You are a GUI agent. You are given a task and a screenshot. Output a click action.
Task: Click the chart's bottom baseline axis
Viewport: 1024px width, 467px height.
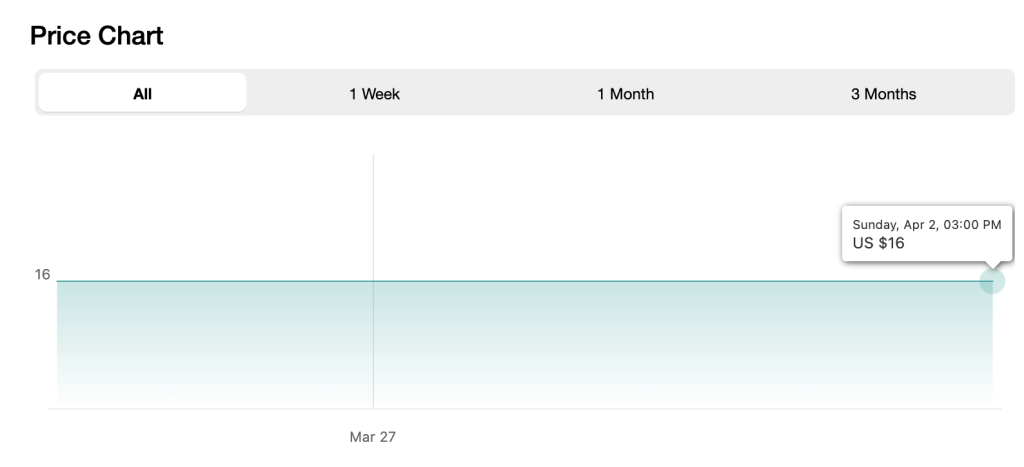[525, 408]
